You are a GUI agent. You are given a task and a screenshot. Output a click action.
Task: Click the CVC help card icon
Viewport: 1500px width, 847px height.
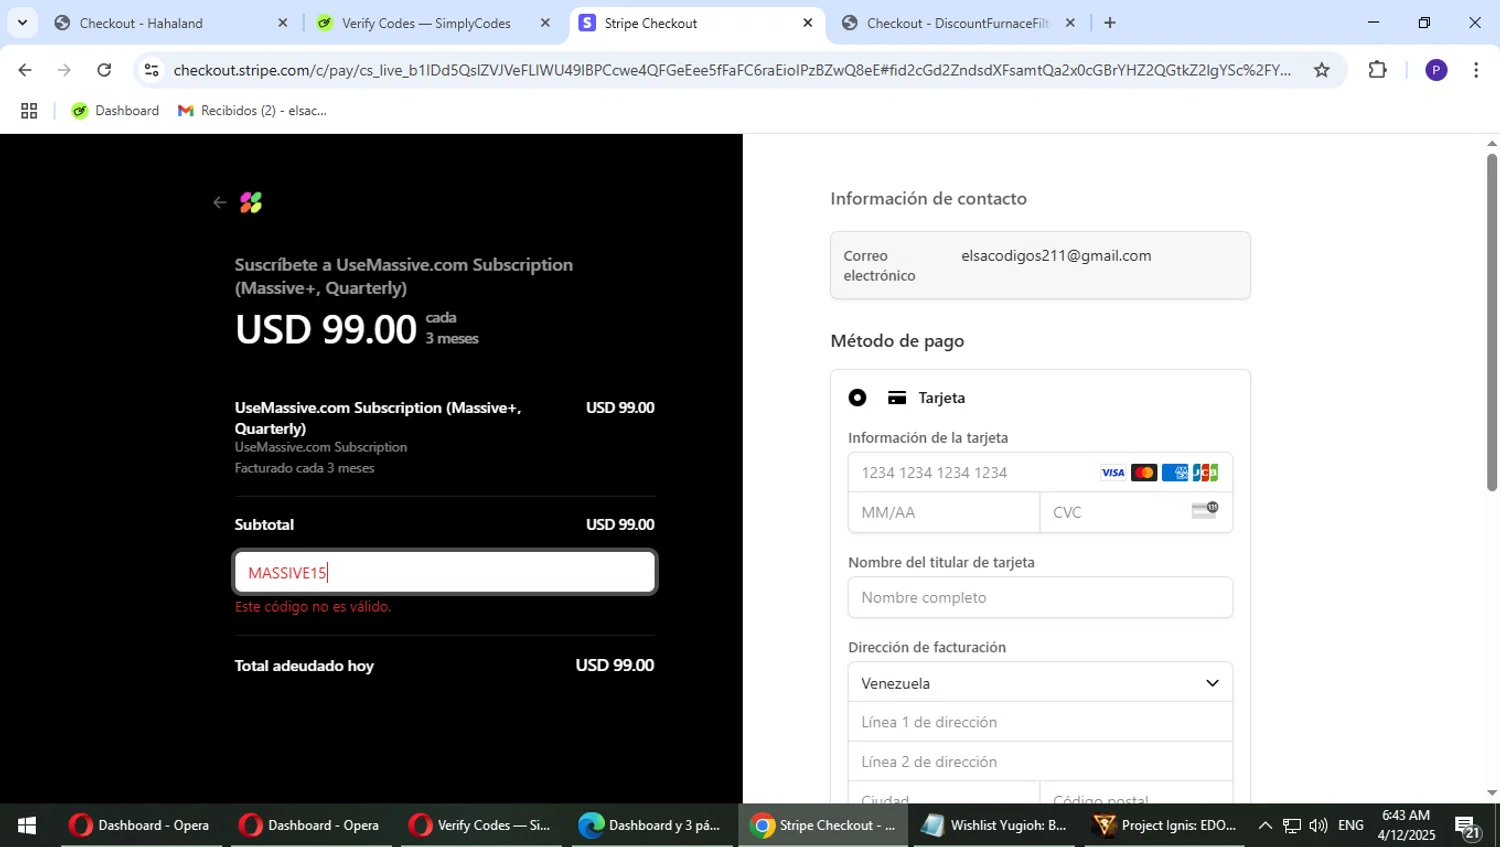tap(1205, 510)
